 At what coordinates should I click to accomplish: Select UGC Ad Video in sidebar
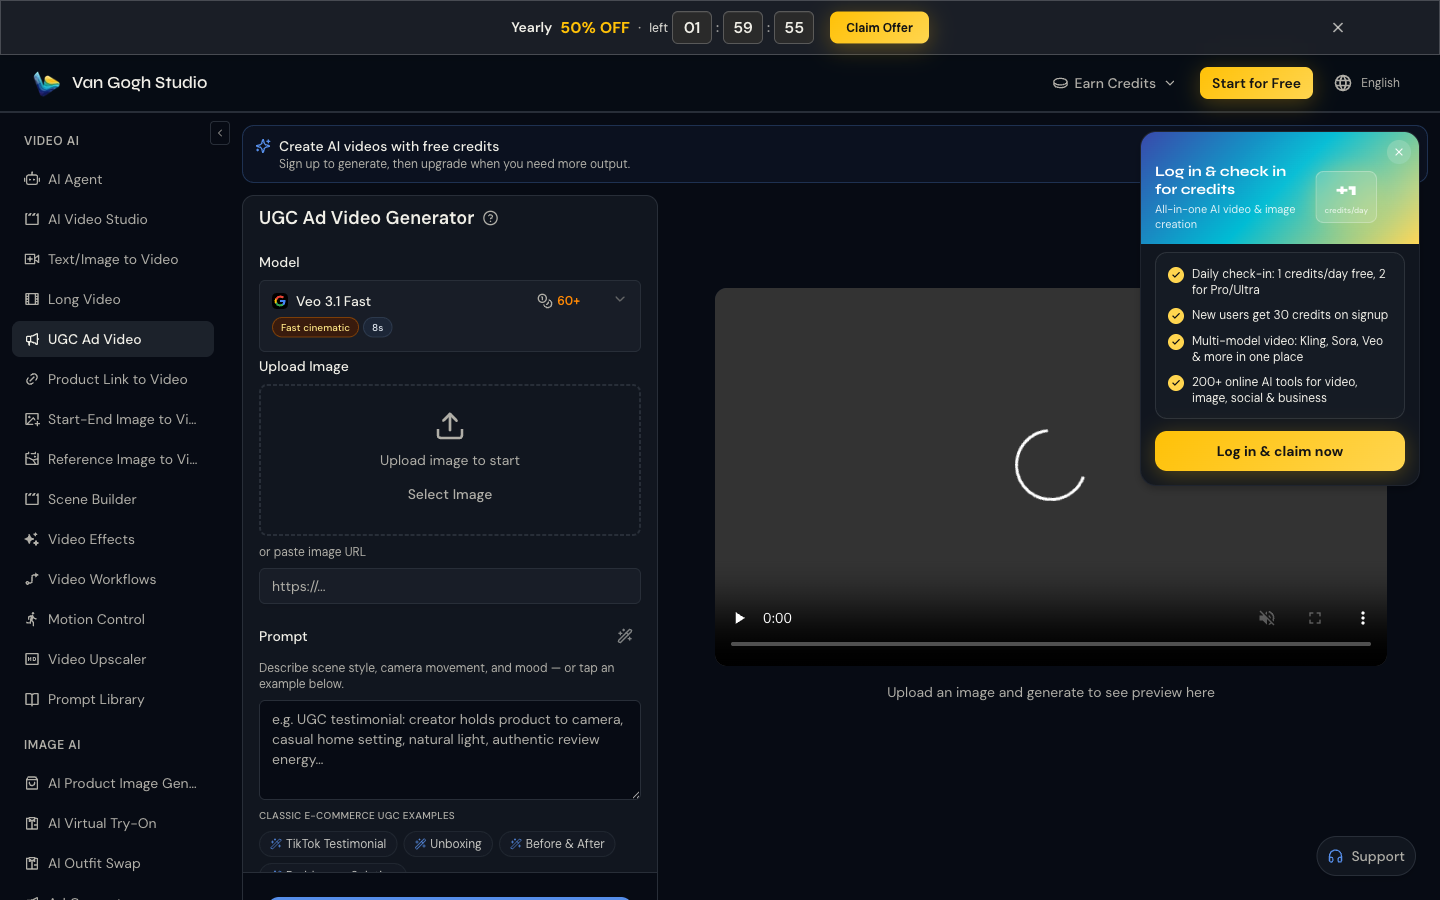[113, 339]
